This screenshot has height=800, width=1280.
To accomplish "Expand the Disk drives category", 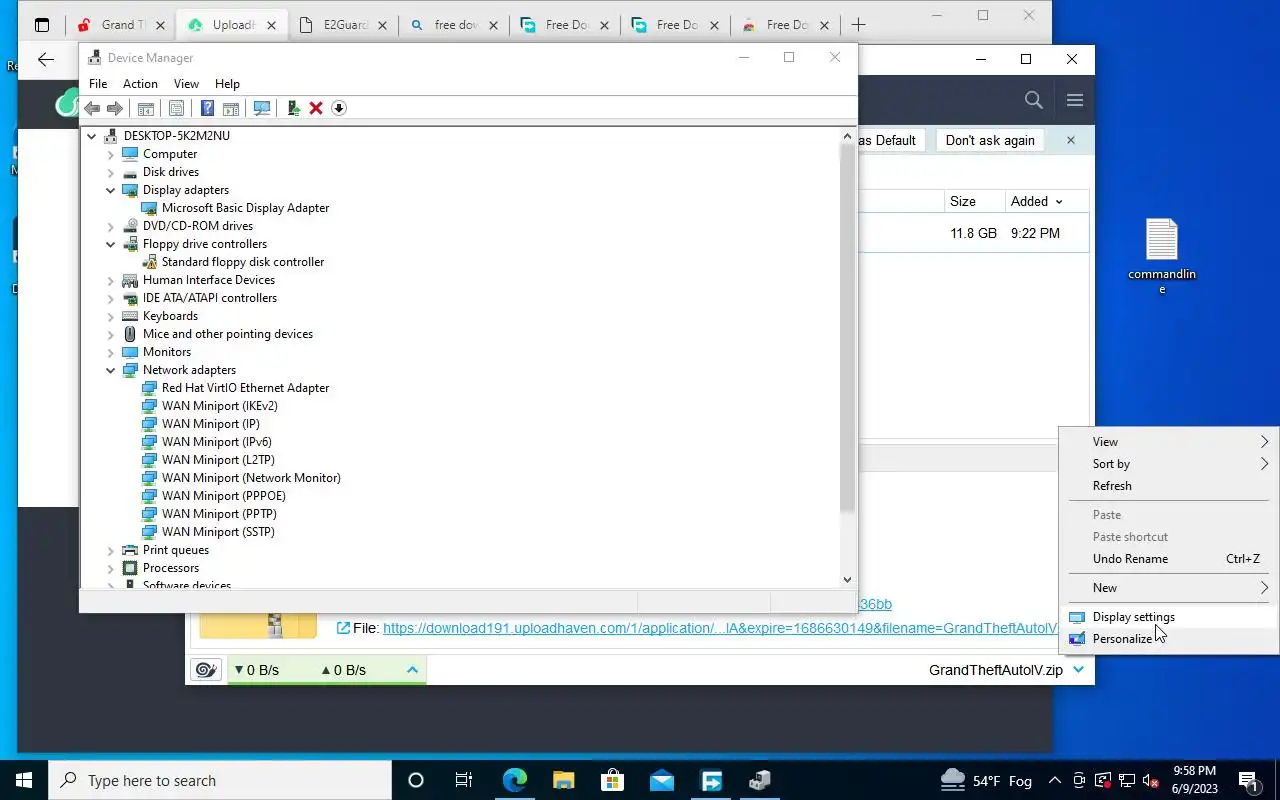I will (111, 172).
